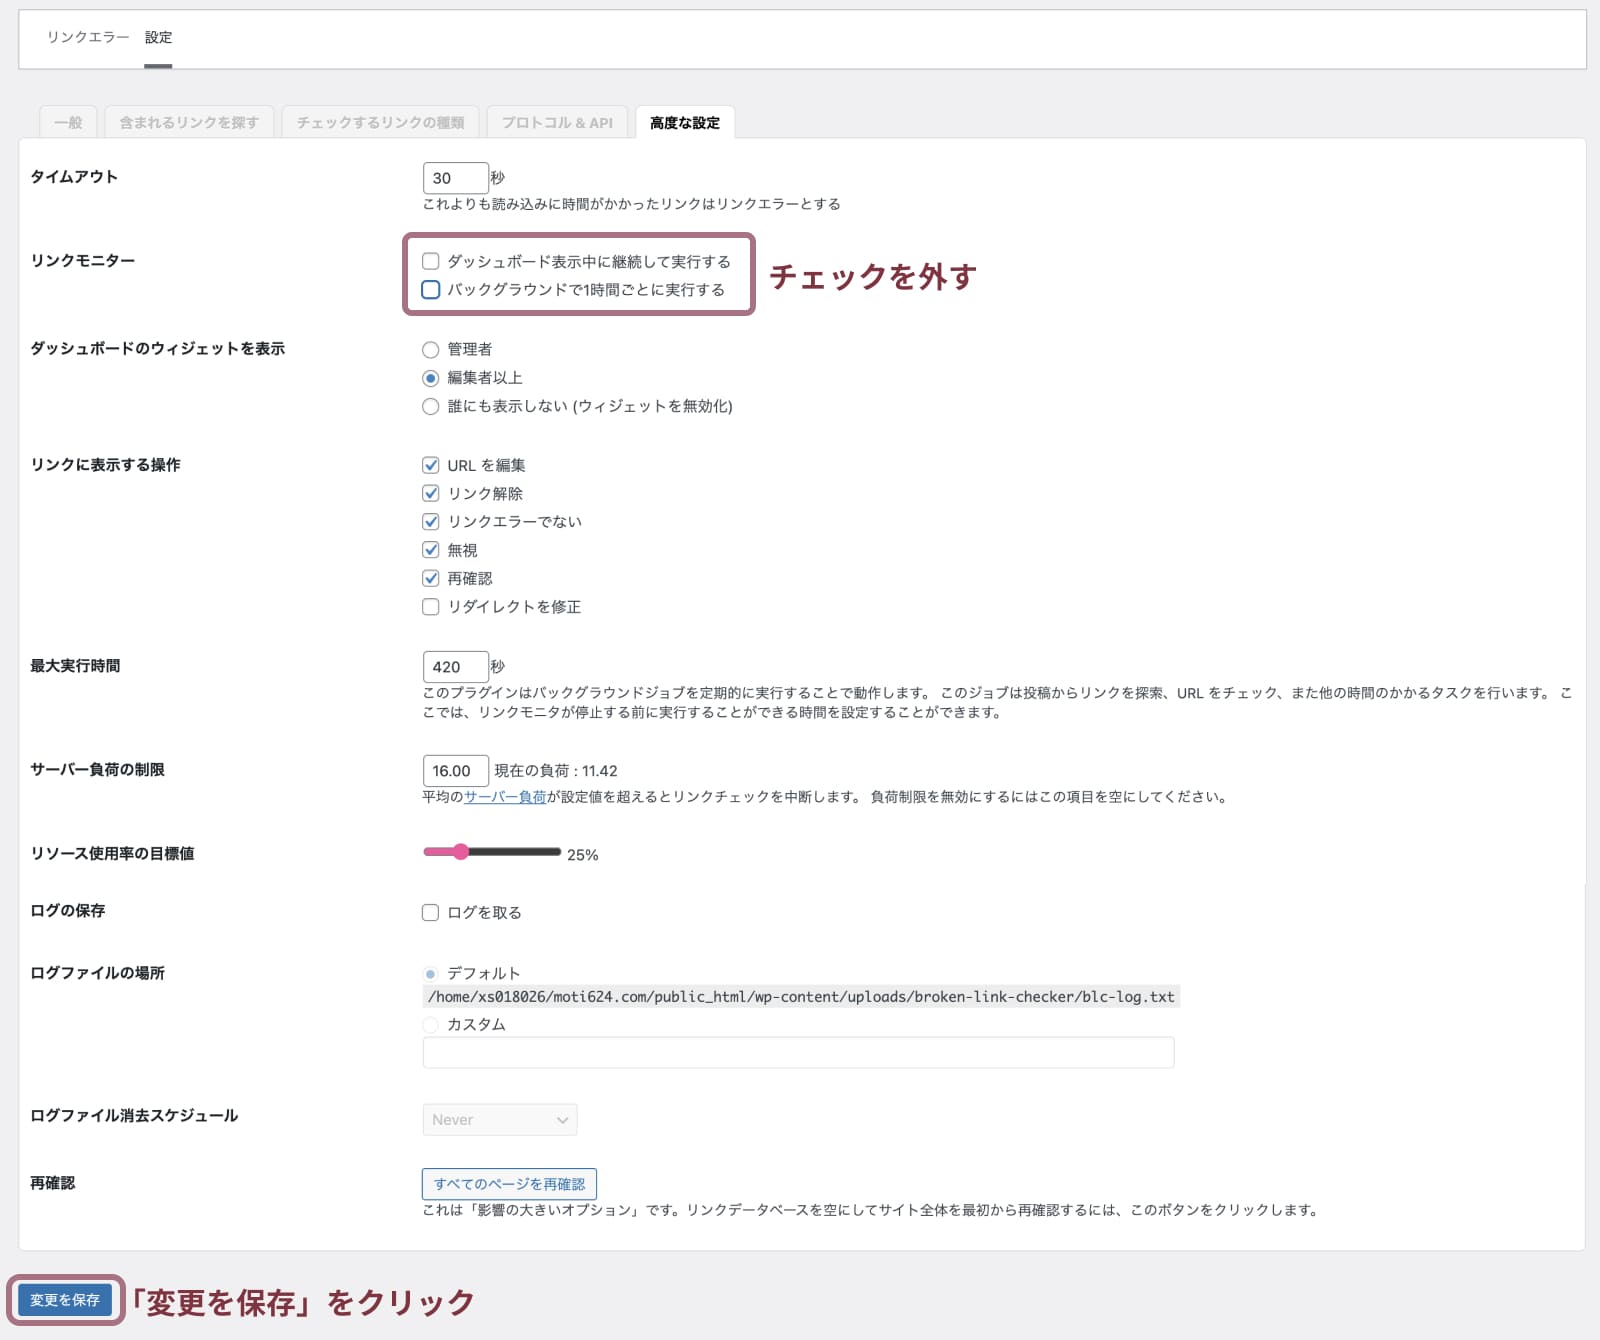Enable the ログを取る checkbox
Screen dimensions: 1600x1340
click(x=431, y=912)
